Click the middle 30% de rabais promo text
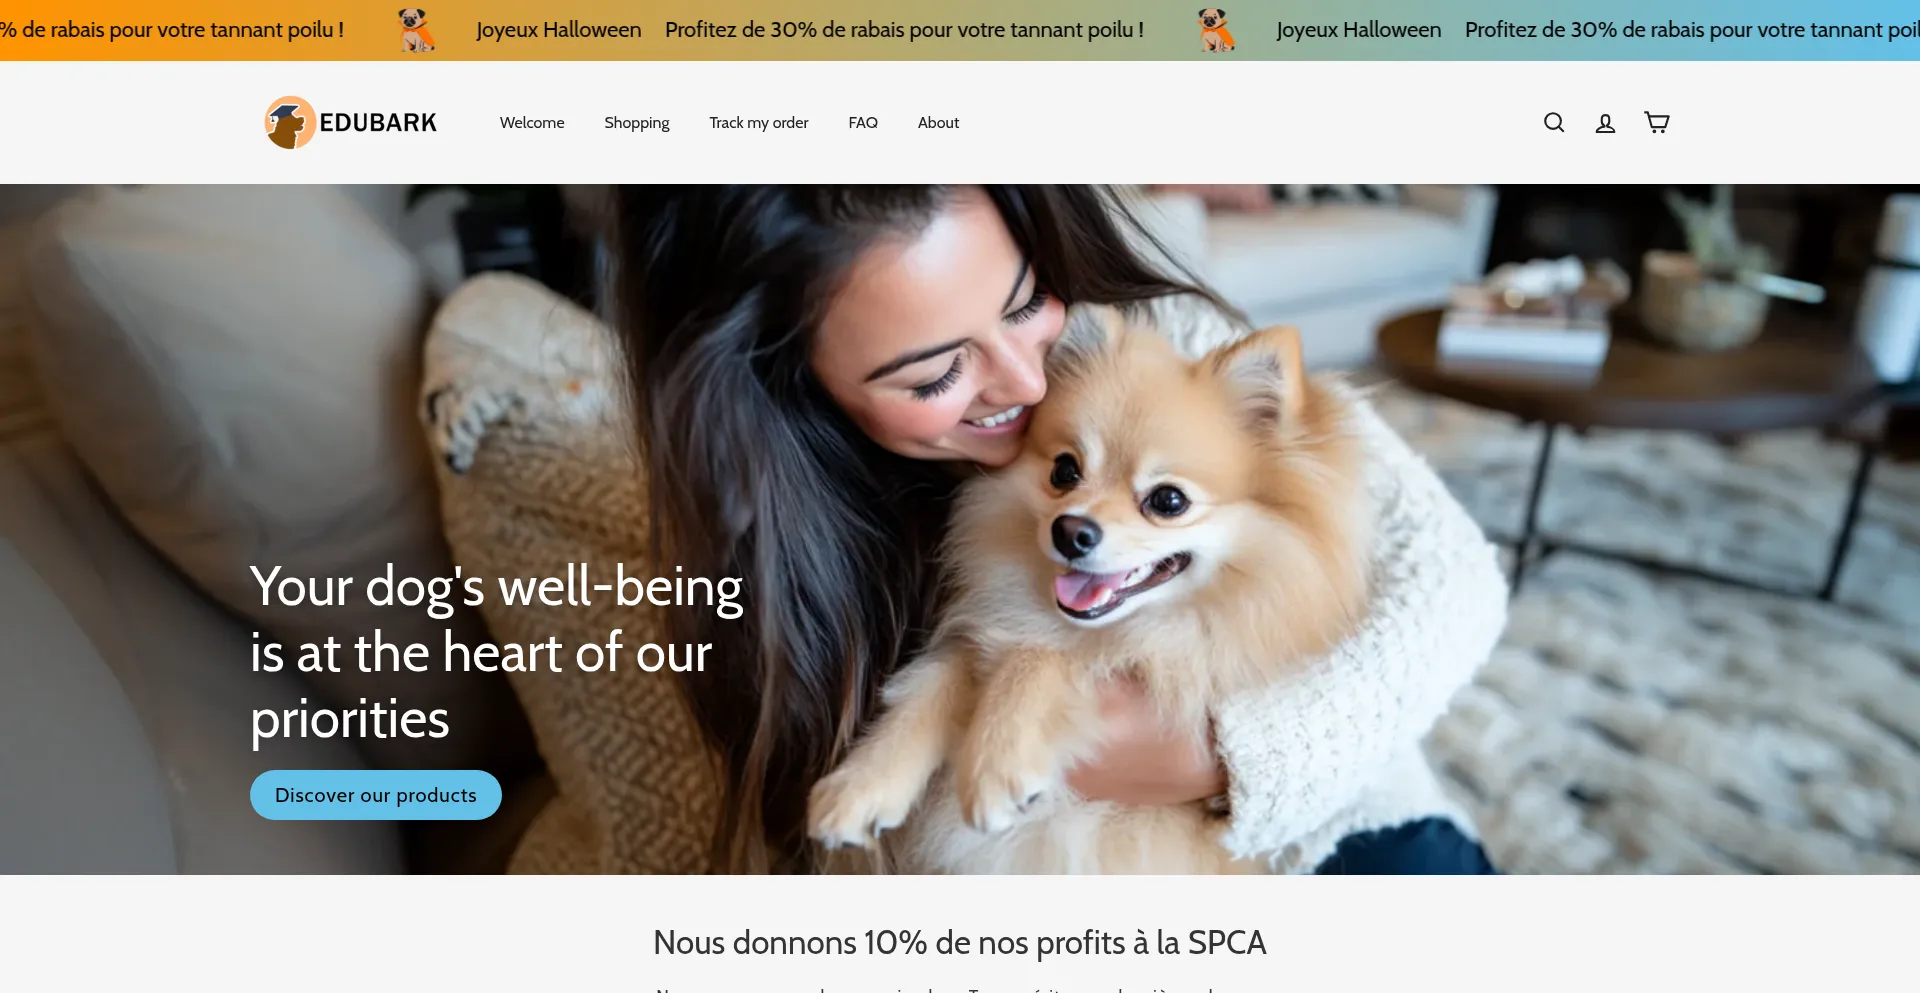The width and height of the screenshot is (1920, 993). (x=904, y=30)
